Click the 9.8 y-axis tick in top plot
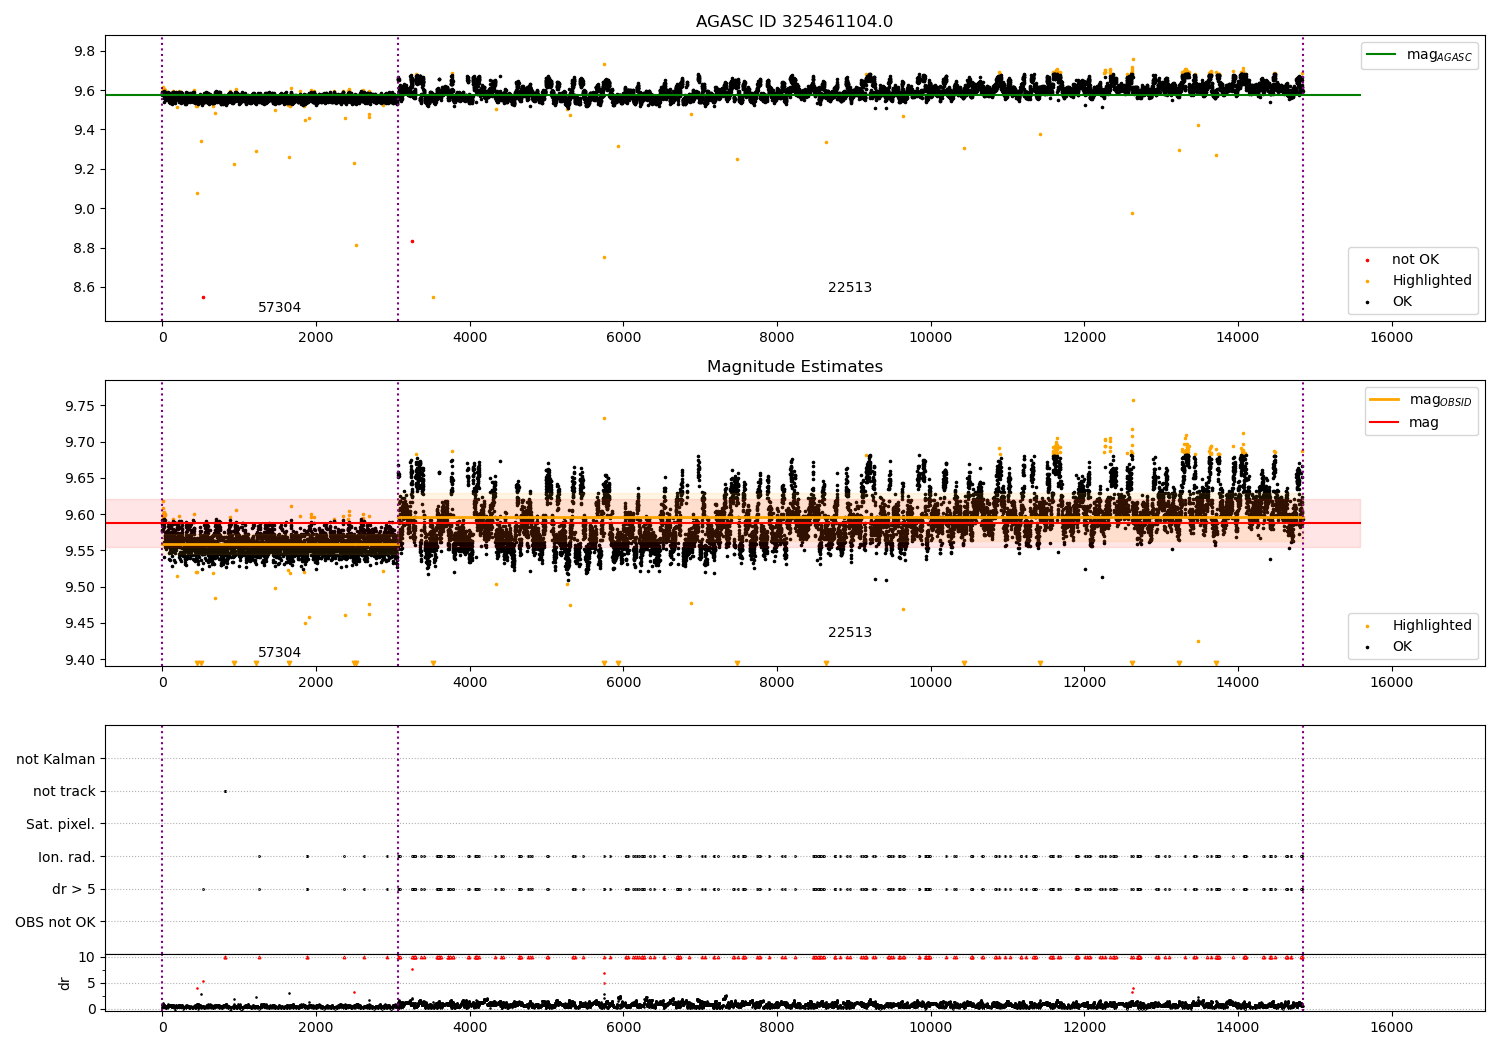Screen dimensions: 1500x1050 83,52
